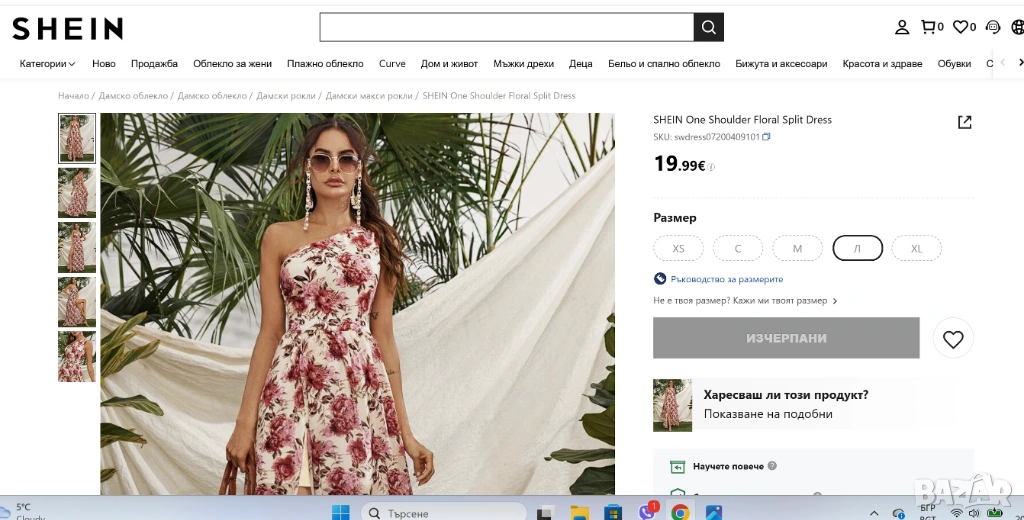The height and width of the screenshot is (520, 1024).
Task: Click the similar product thumbnail
Action: 673,405
